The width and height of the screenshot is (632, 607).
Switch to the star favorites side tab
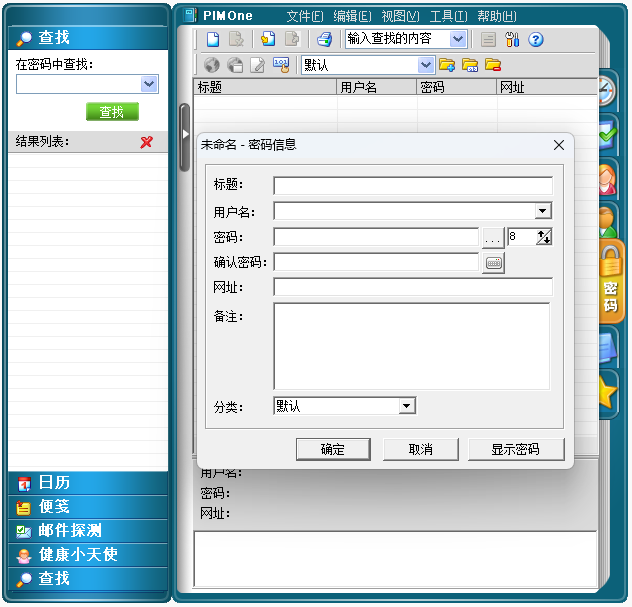[608, 393]
